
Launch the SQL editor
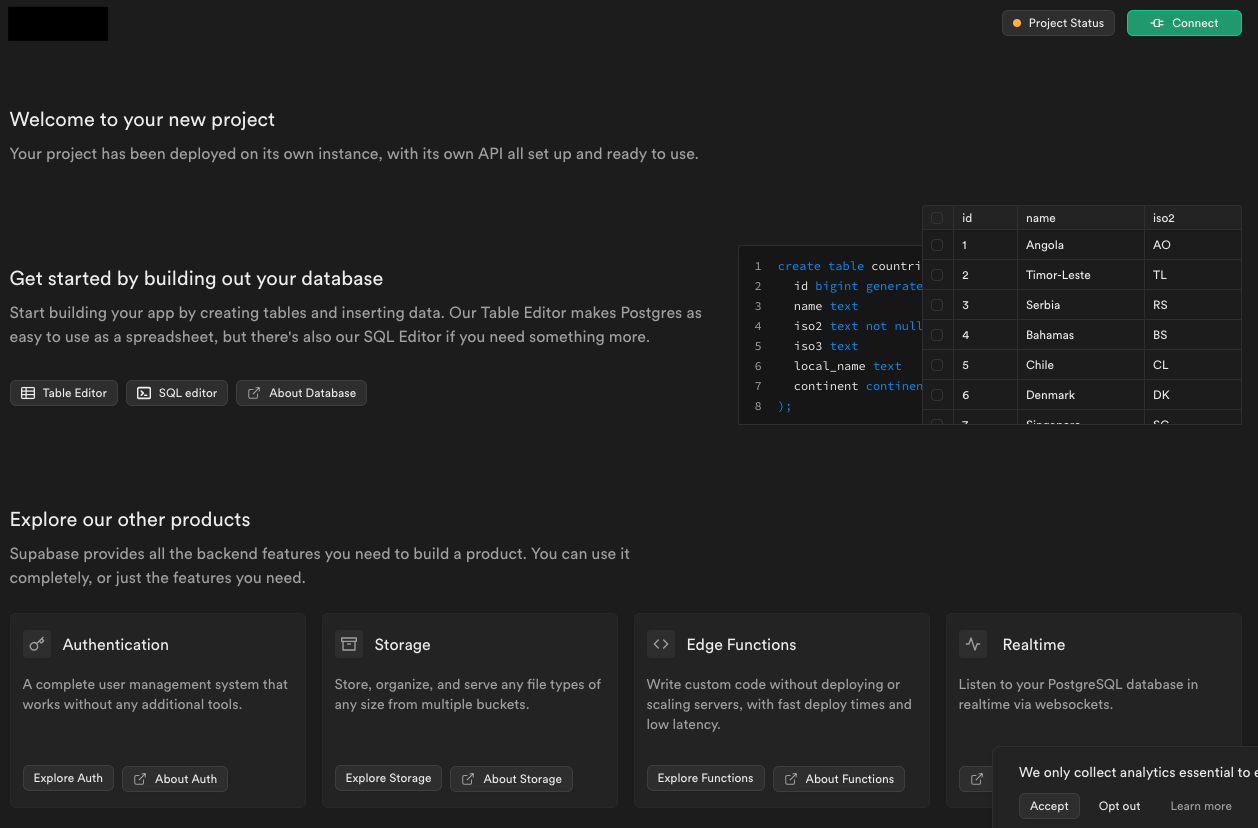pos(177,393)
